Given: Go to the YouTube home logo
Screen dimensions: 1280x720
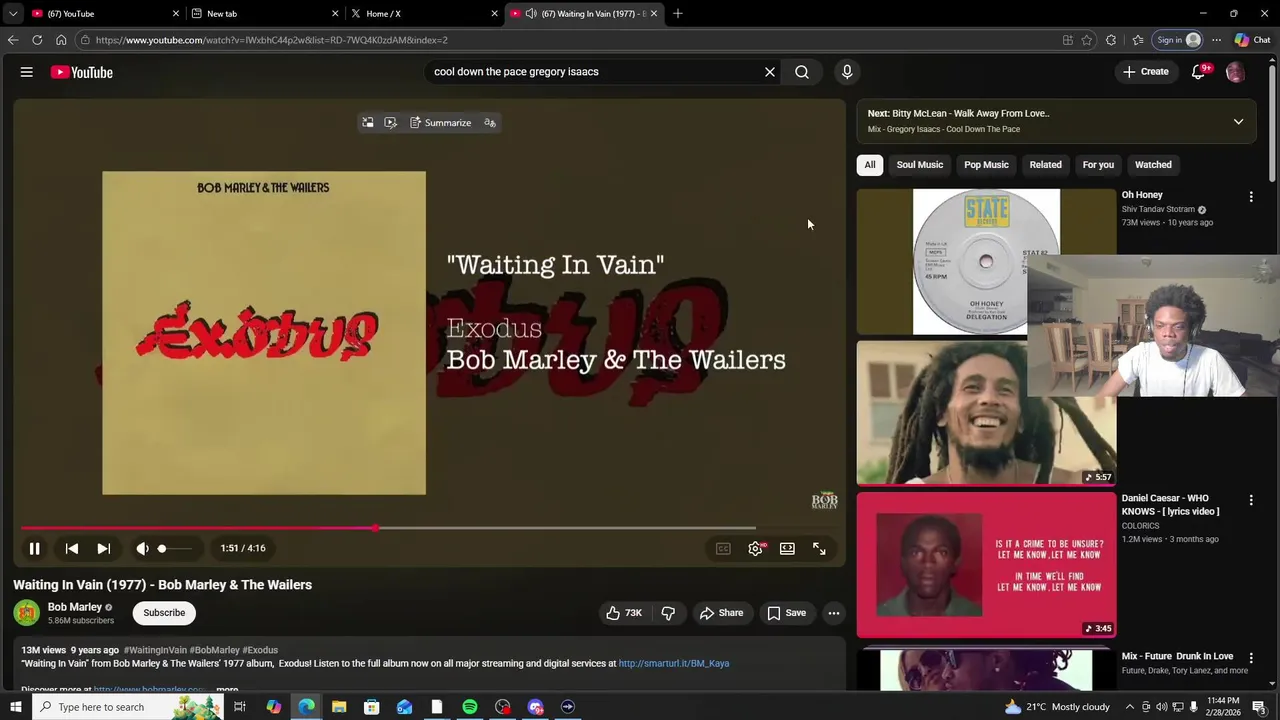Looking at the screenshot, I should click(81, 72).
